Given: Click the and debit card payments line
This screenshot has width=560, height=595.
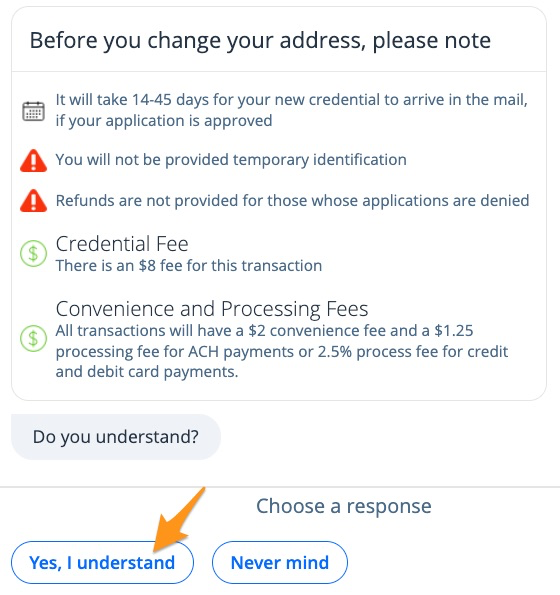Looking at the screenshot, I should 147,372.
